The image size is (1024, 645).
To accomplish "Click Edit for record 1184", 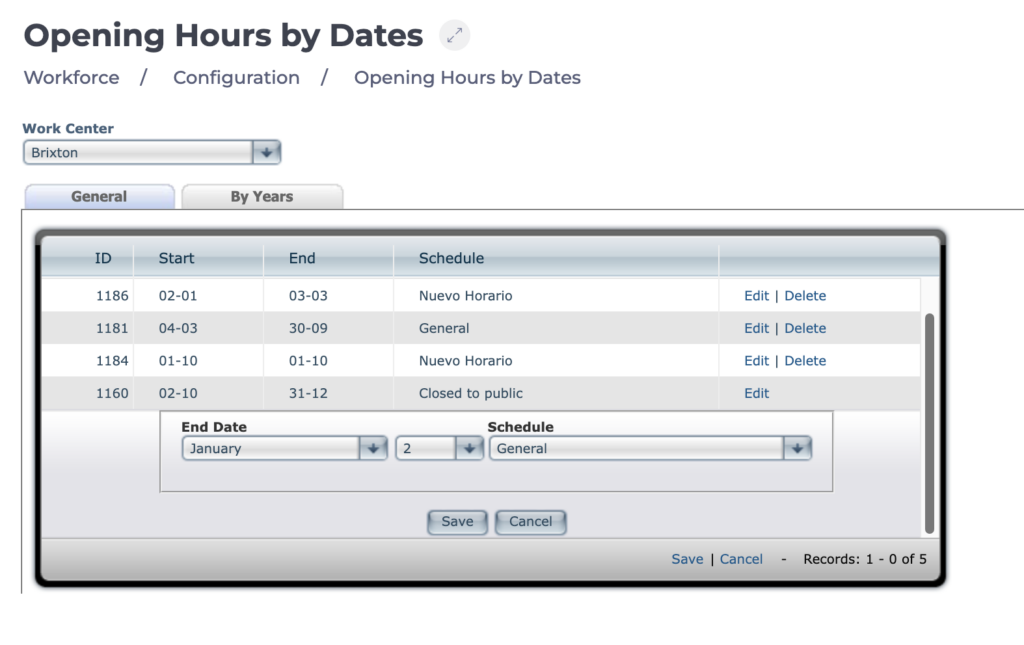I will (x=756, y=361).
